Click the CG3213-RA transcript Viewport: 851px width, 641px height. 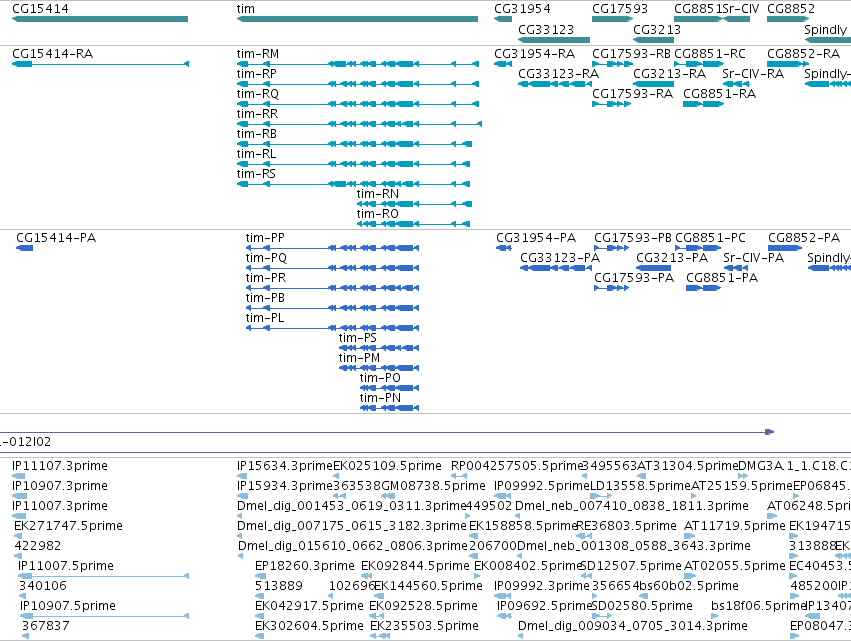coord(653,84)
